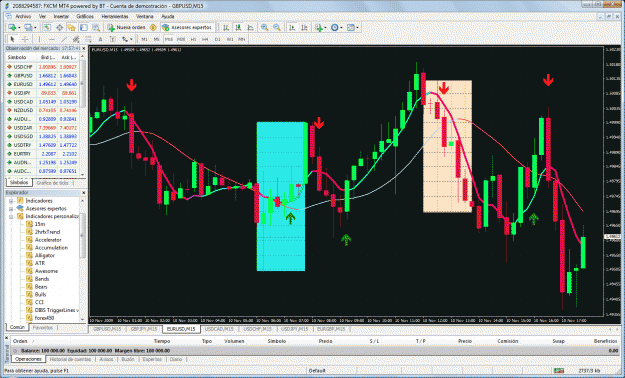Screen dimensions: 625x378
Task: Click the Beneficios column header
Action: pos(605,341)
